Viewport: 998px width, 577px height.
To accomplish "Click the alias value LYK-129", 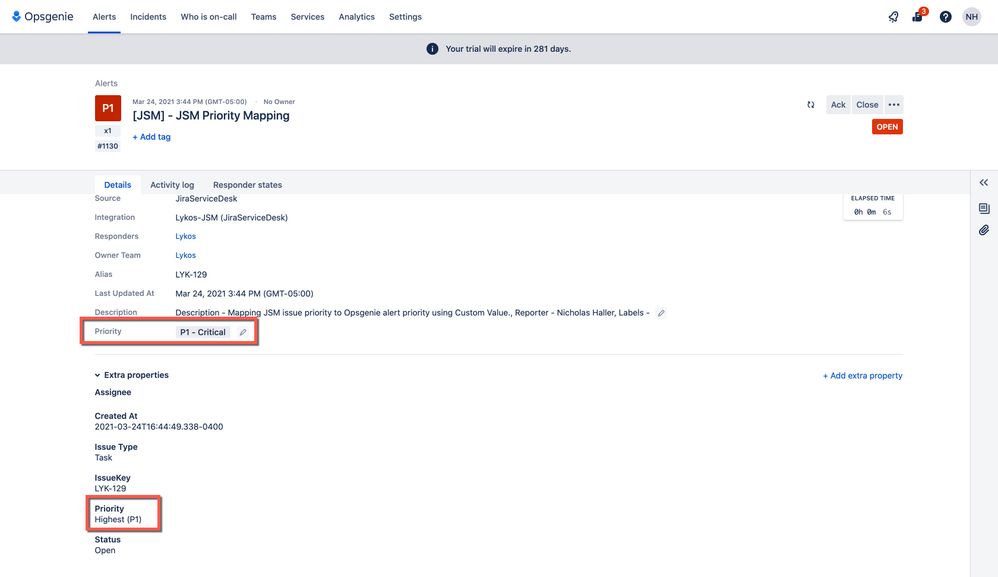I will click(x=191, y=275).
